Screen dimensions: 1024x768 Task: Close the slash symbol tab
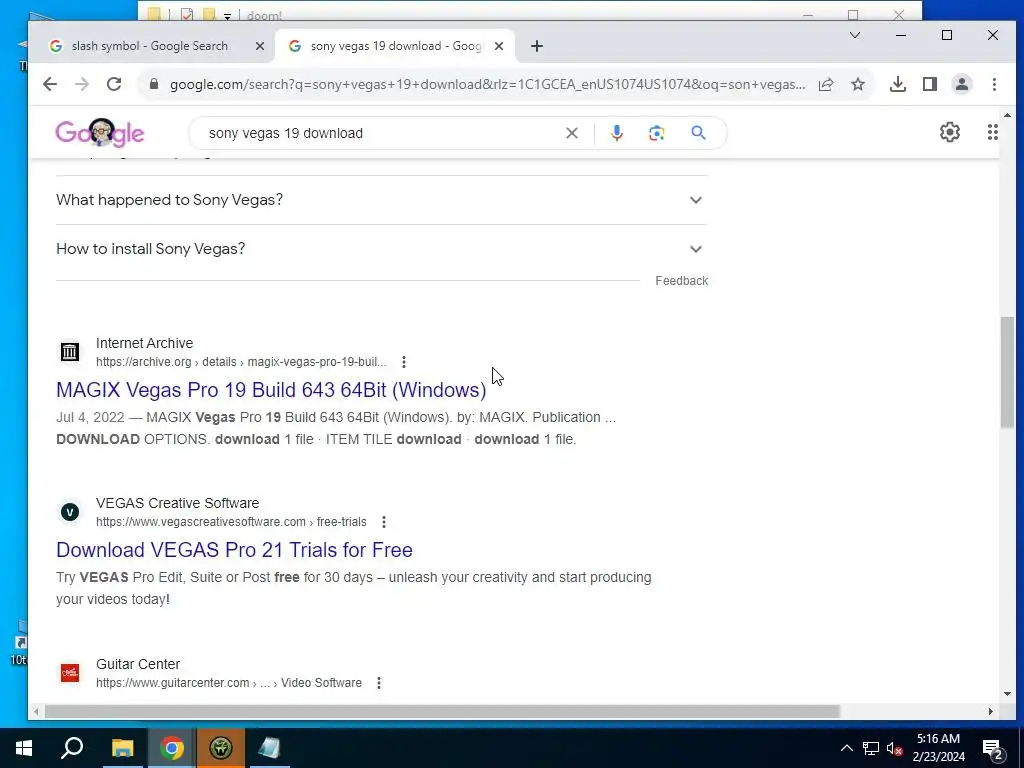point(259,46)
